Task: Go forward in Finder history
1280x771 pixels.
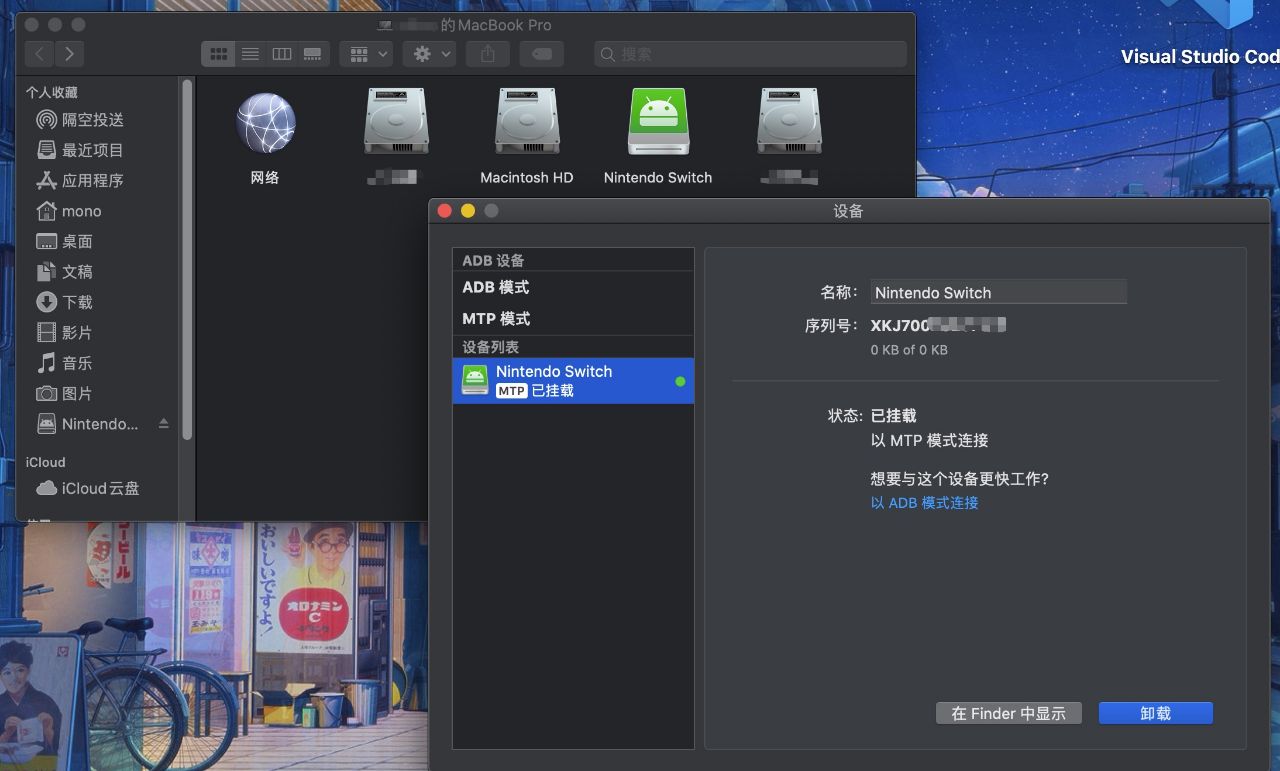Action: 69,54
